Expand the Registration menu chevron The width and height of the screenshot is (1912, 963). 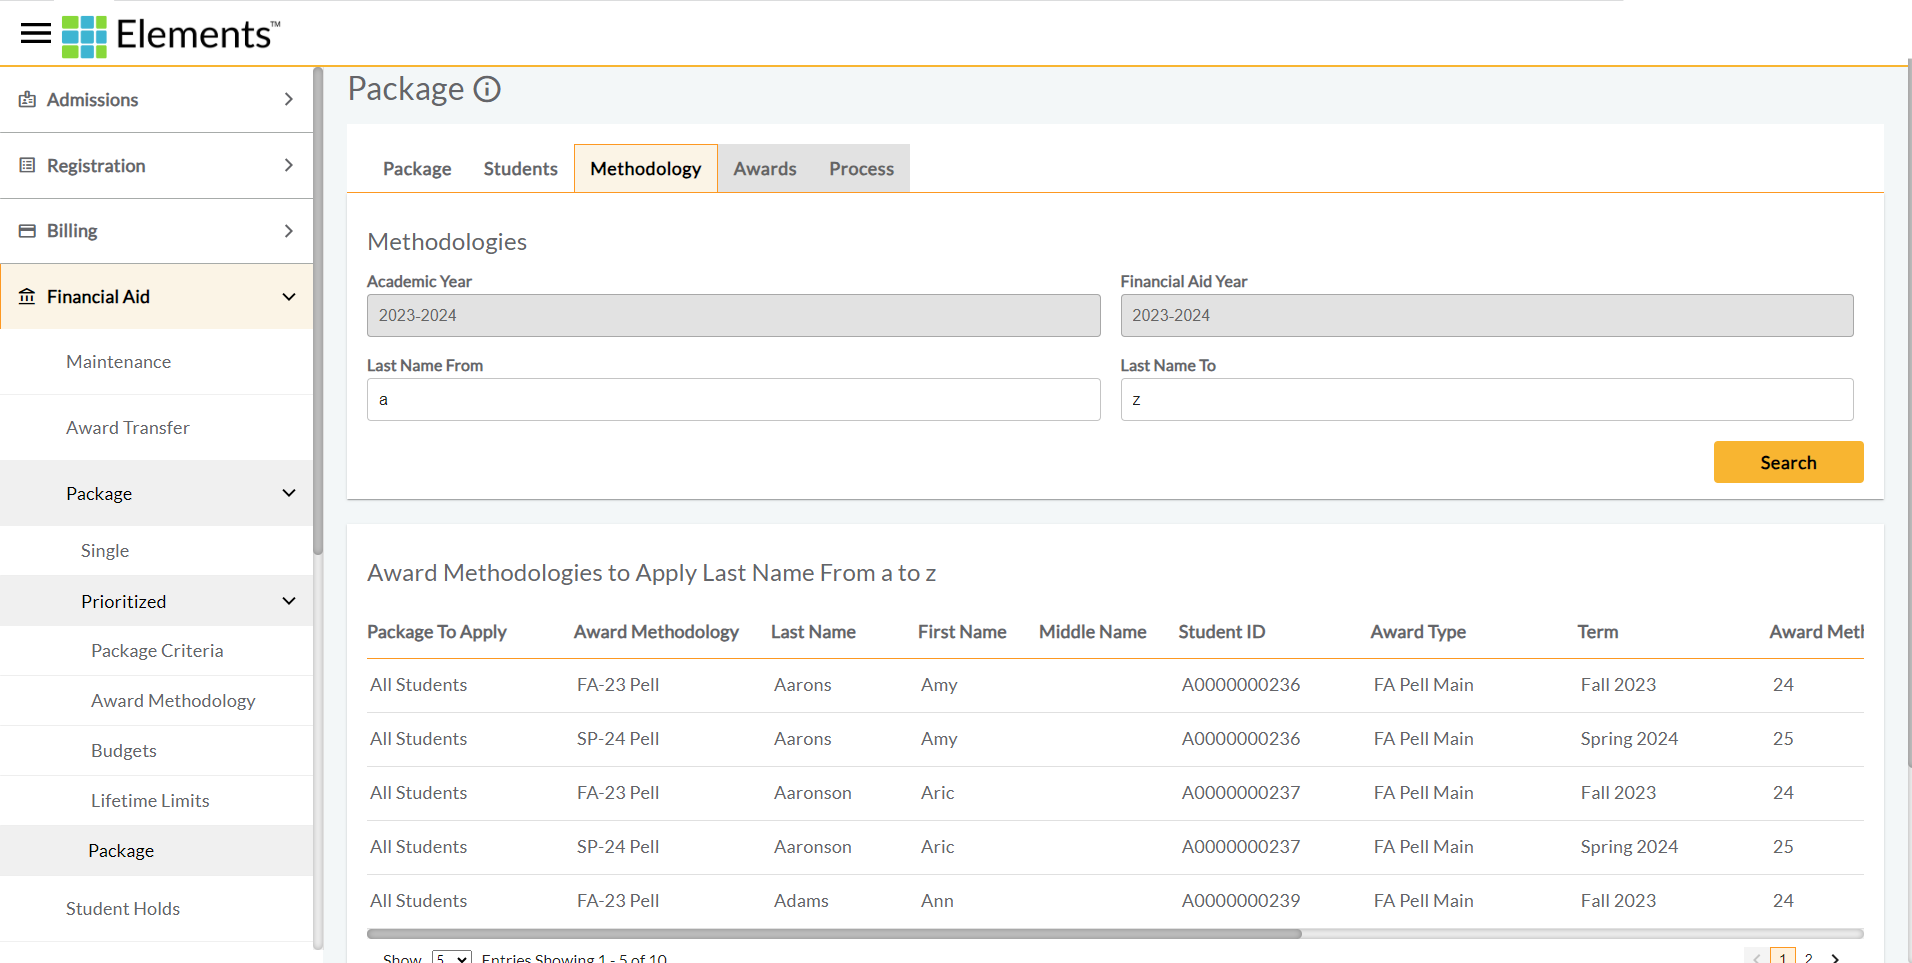click(289, 165)
